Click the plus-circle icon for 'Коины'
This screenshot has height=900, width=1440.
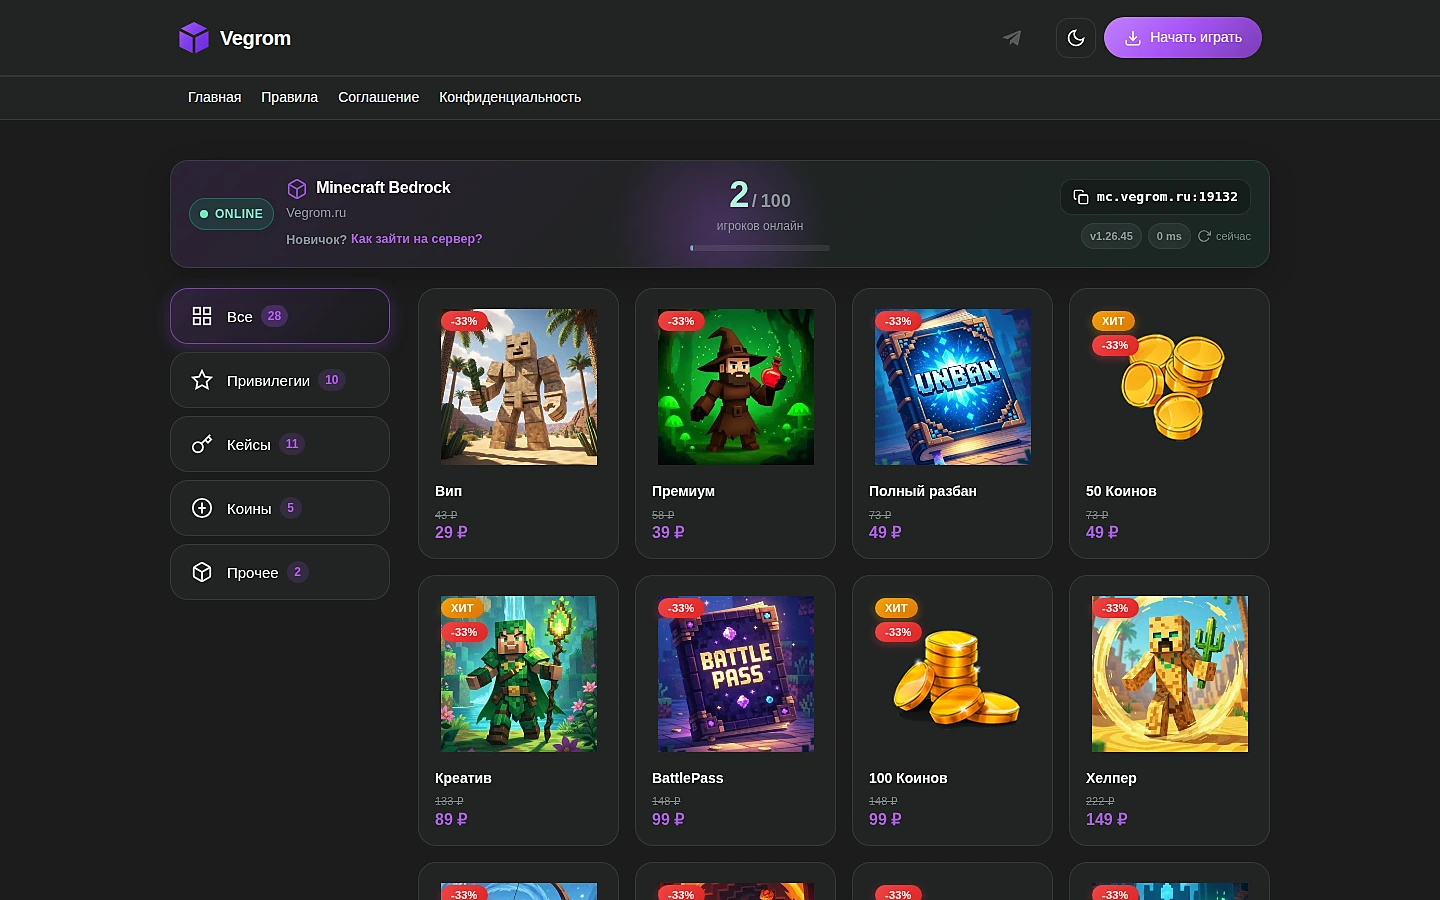pyautogui.click(x=202, y=508)
